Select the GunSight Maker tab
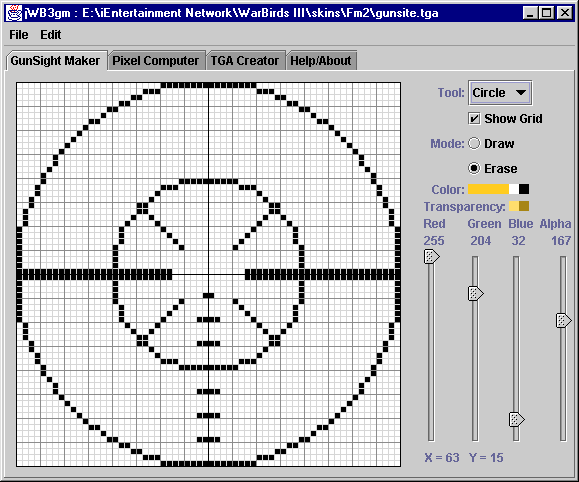This screenshot has width=579, height=482. 55,61
